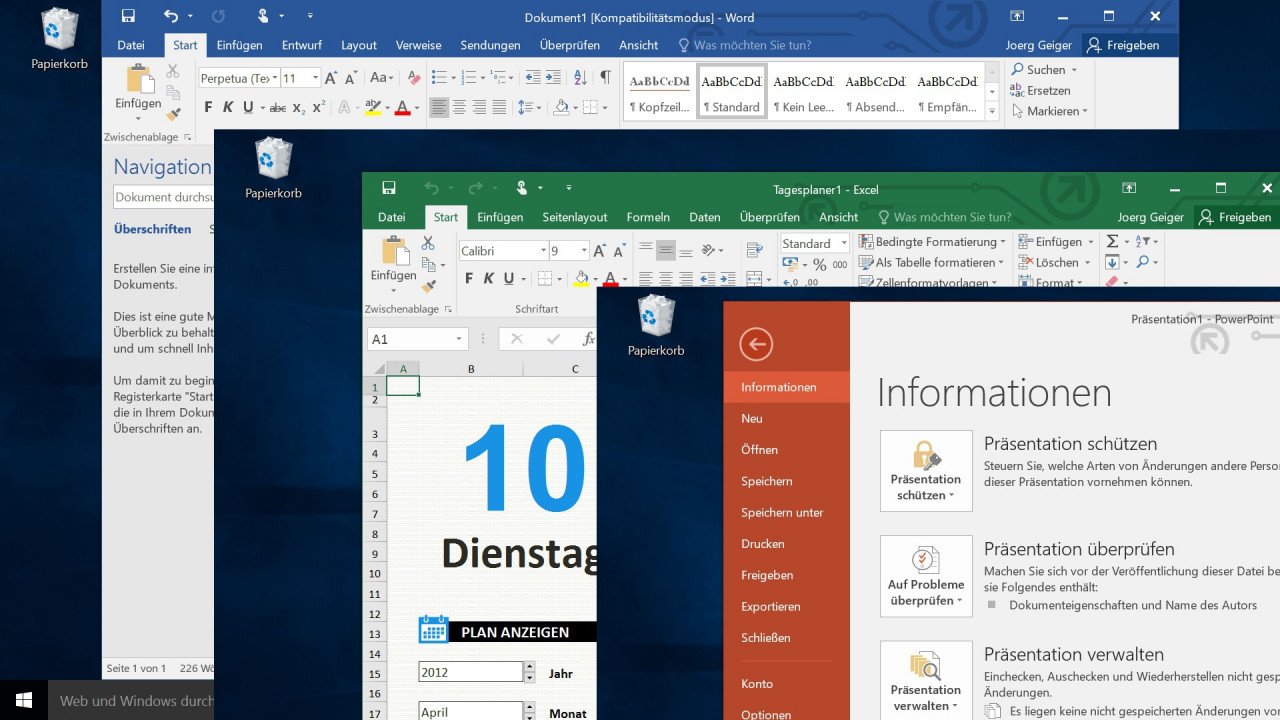The width and height of the screenshot is (1280, 720).
Task: Toggle bold formatting in Word
Action: click(x=208, y=106)
